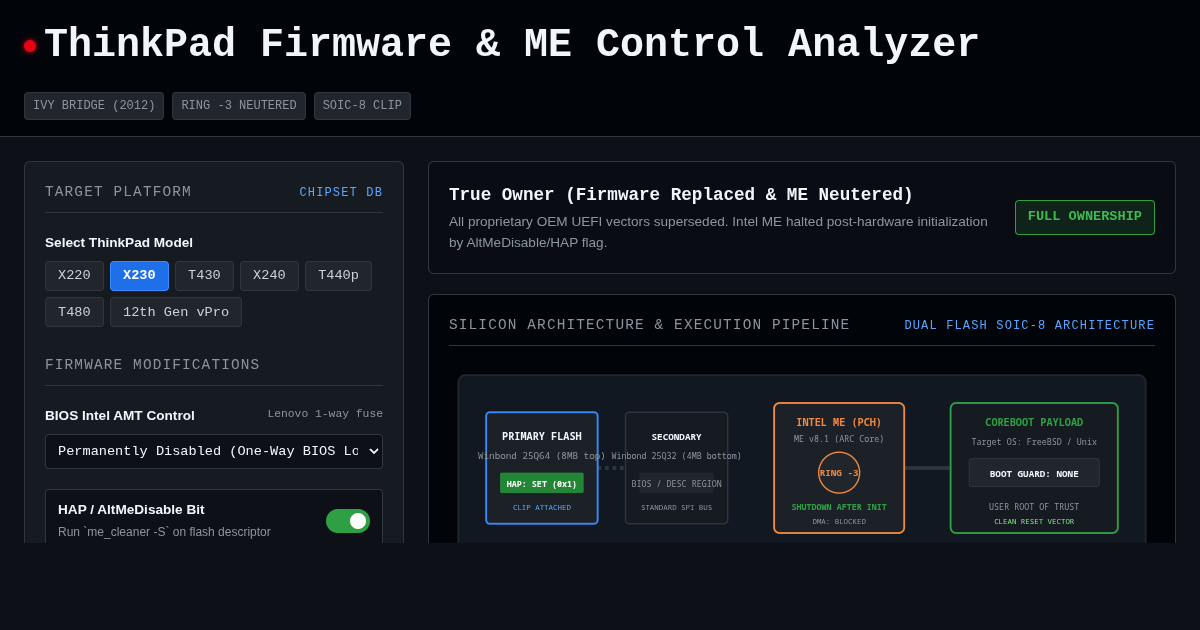Click the BIOS / DESC REGION label
The width and height of the screenshot is (1200, 630).
[x=677, y=484]
